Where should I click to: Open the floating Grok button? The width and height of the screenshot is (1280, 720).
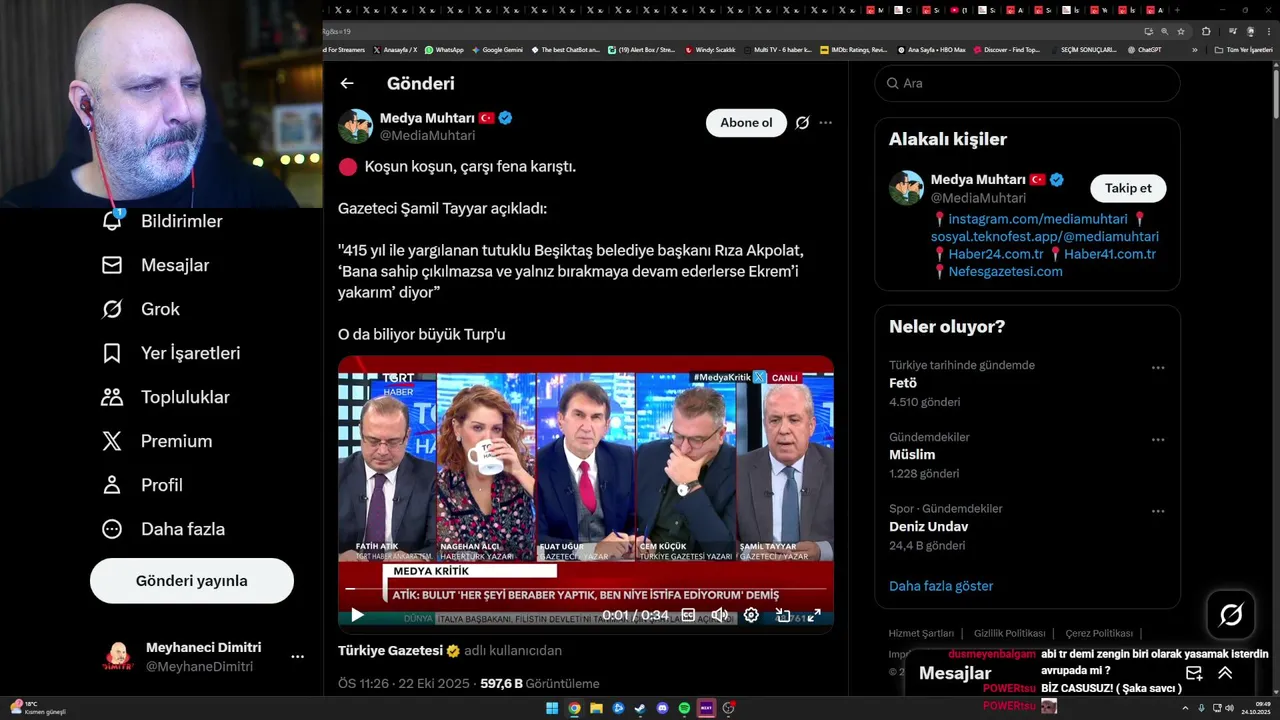point(1231,615)
